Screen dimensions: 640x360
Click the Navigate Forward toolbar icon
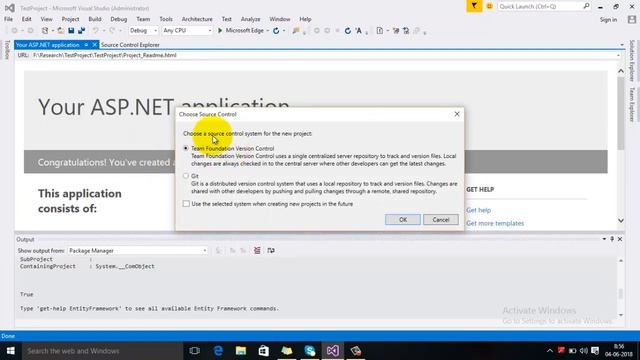[x=30, y=31]
